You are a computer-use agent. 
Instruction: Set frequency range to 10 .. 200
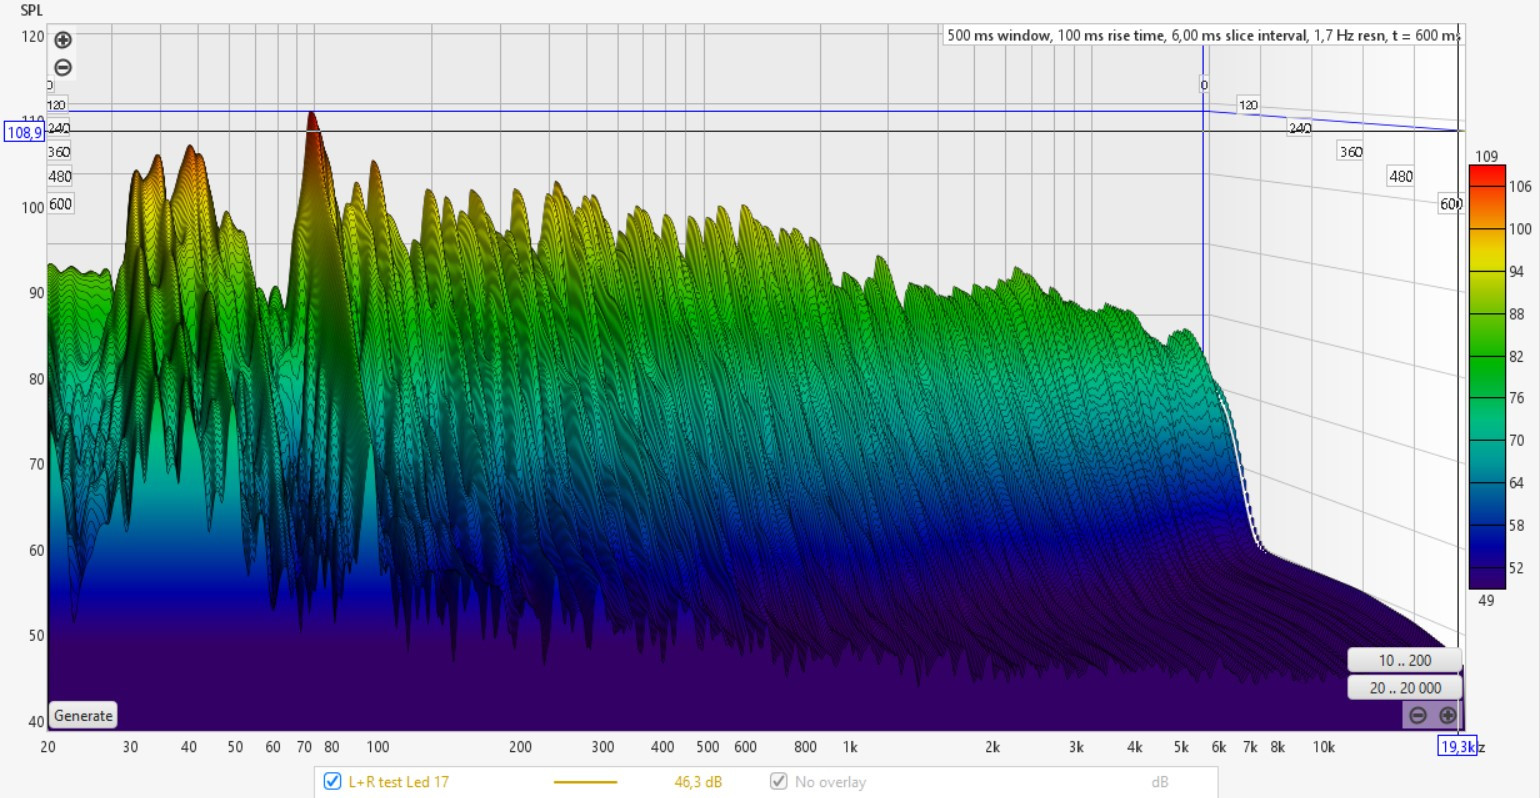[x=1404, y=660]
